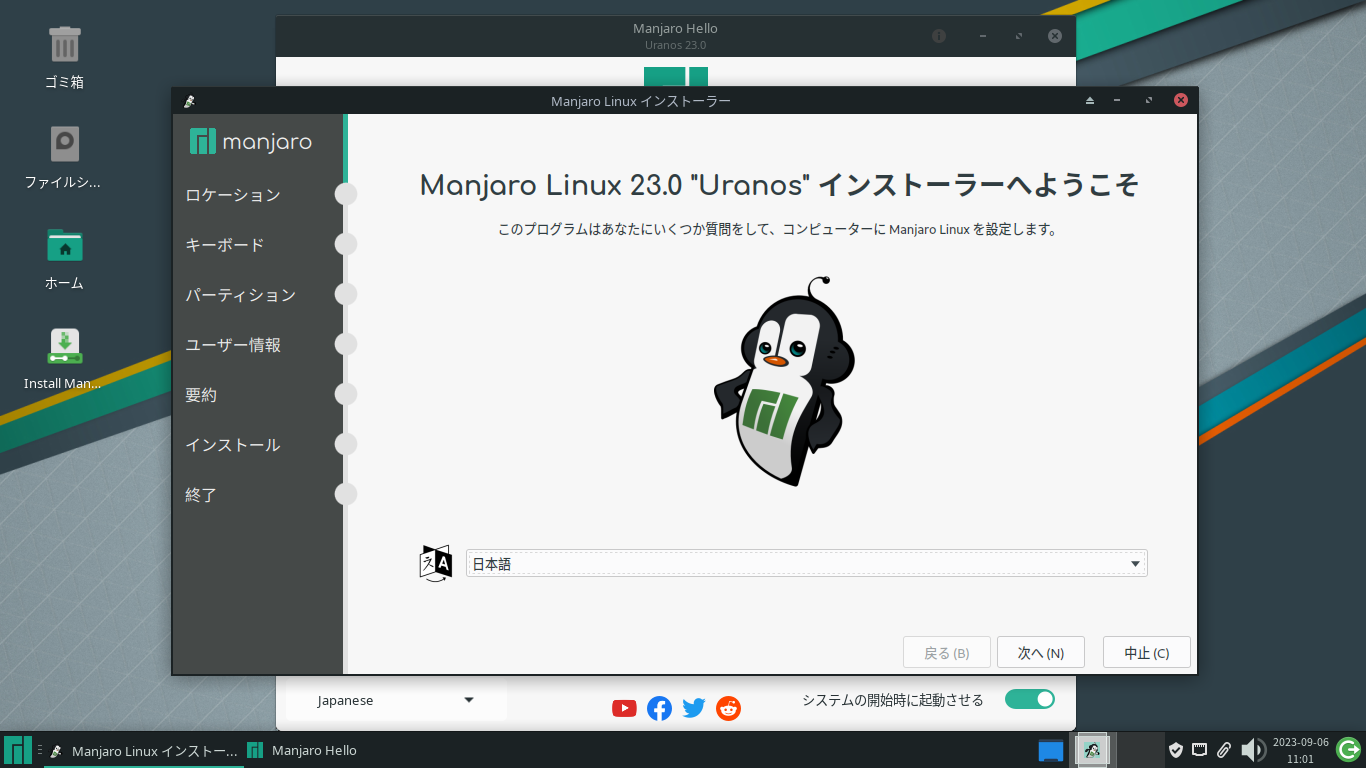Screen dimensions: 1366x768
Task: Click the 戻る (B) back button
Action: [x=947, y=652]
